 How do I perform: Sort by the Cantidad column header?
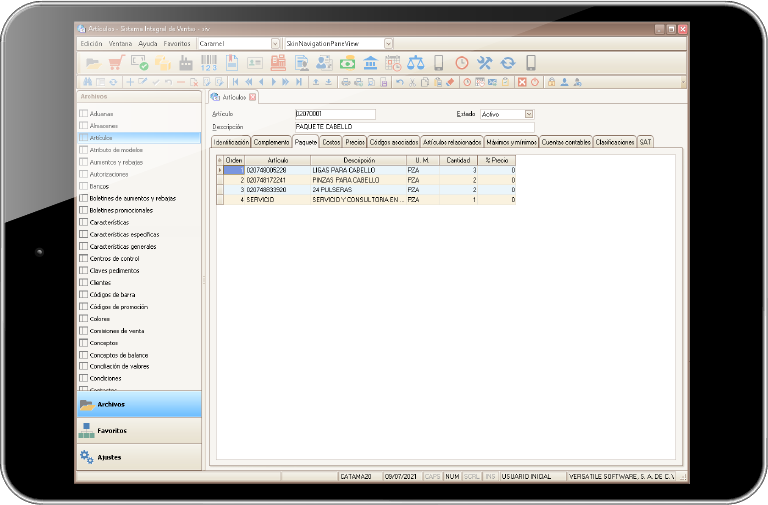click(x=458, y=160)
